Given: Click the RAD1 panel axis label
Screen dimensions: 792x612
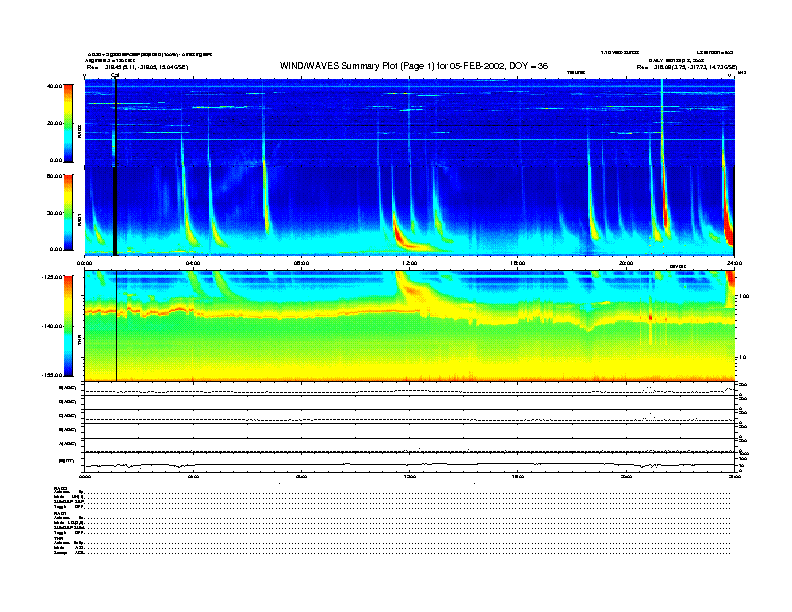Looking at the screenshot, I should tap(79, 219).
